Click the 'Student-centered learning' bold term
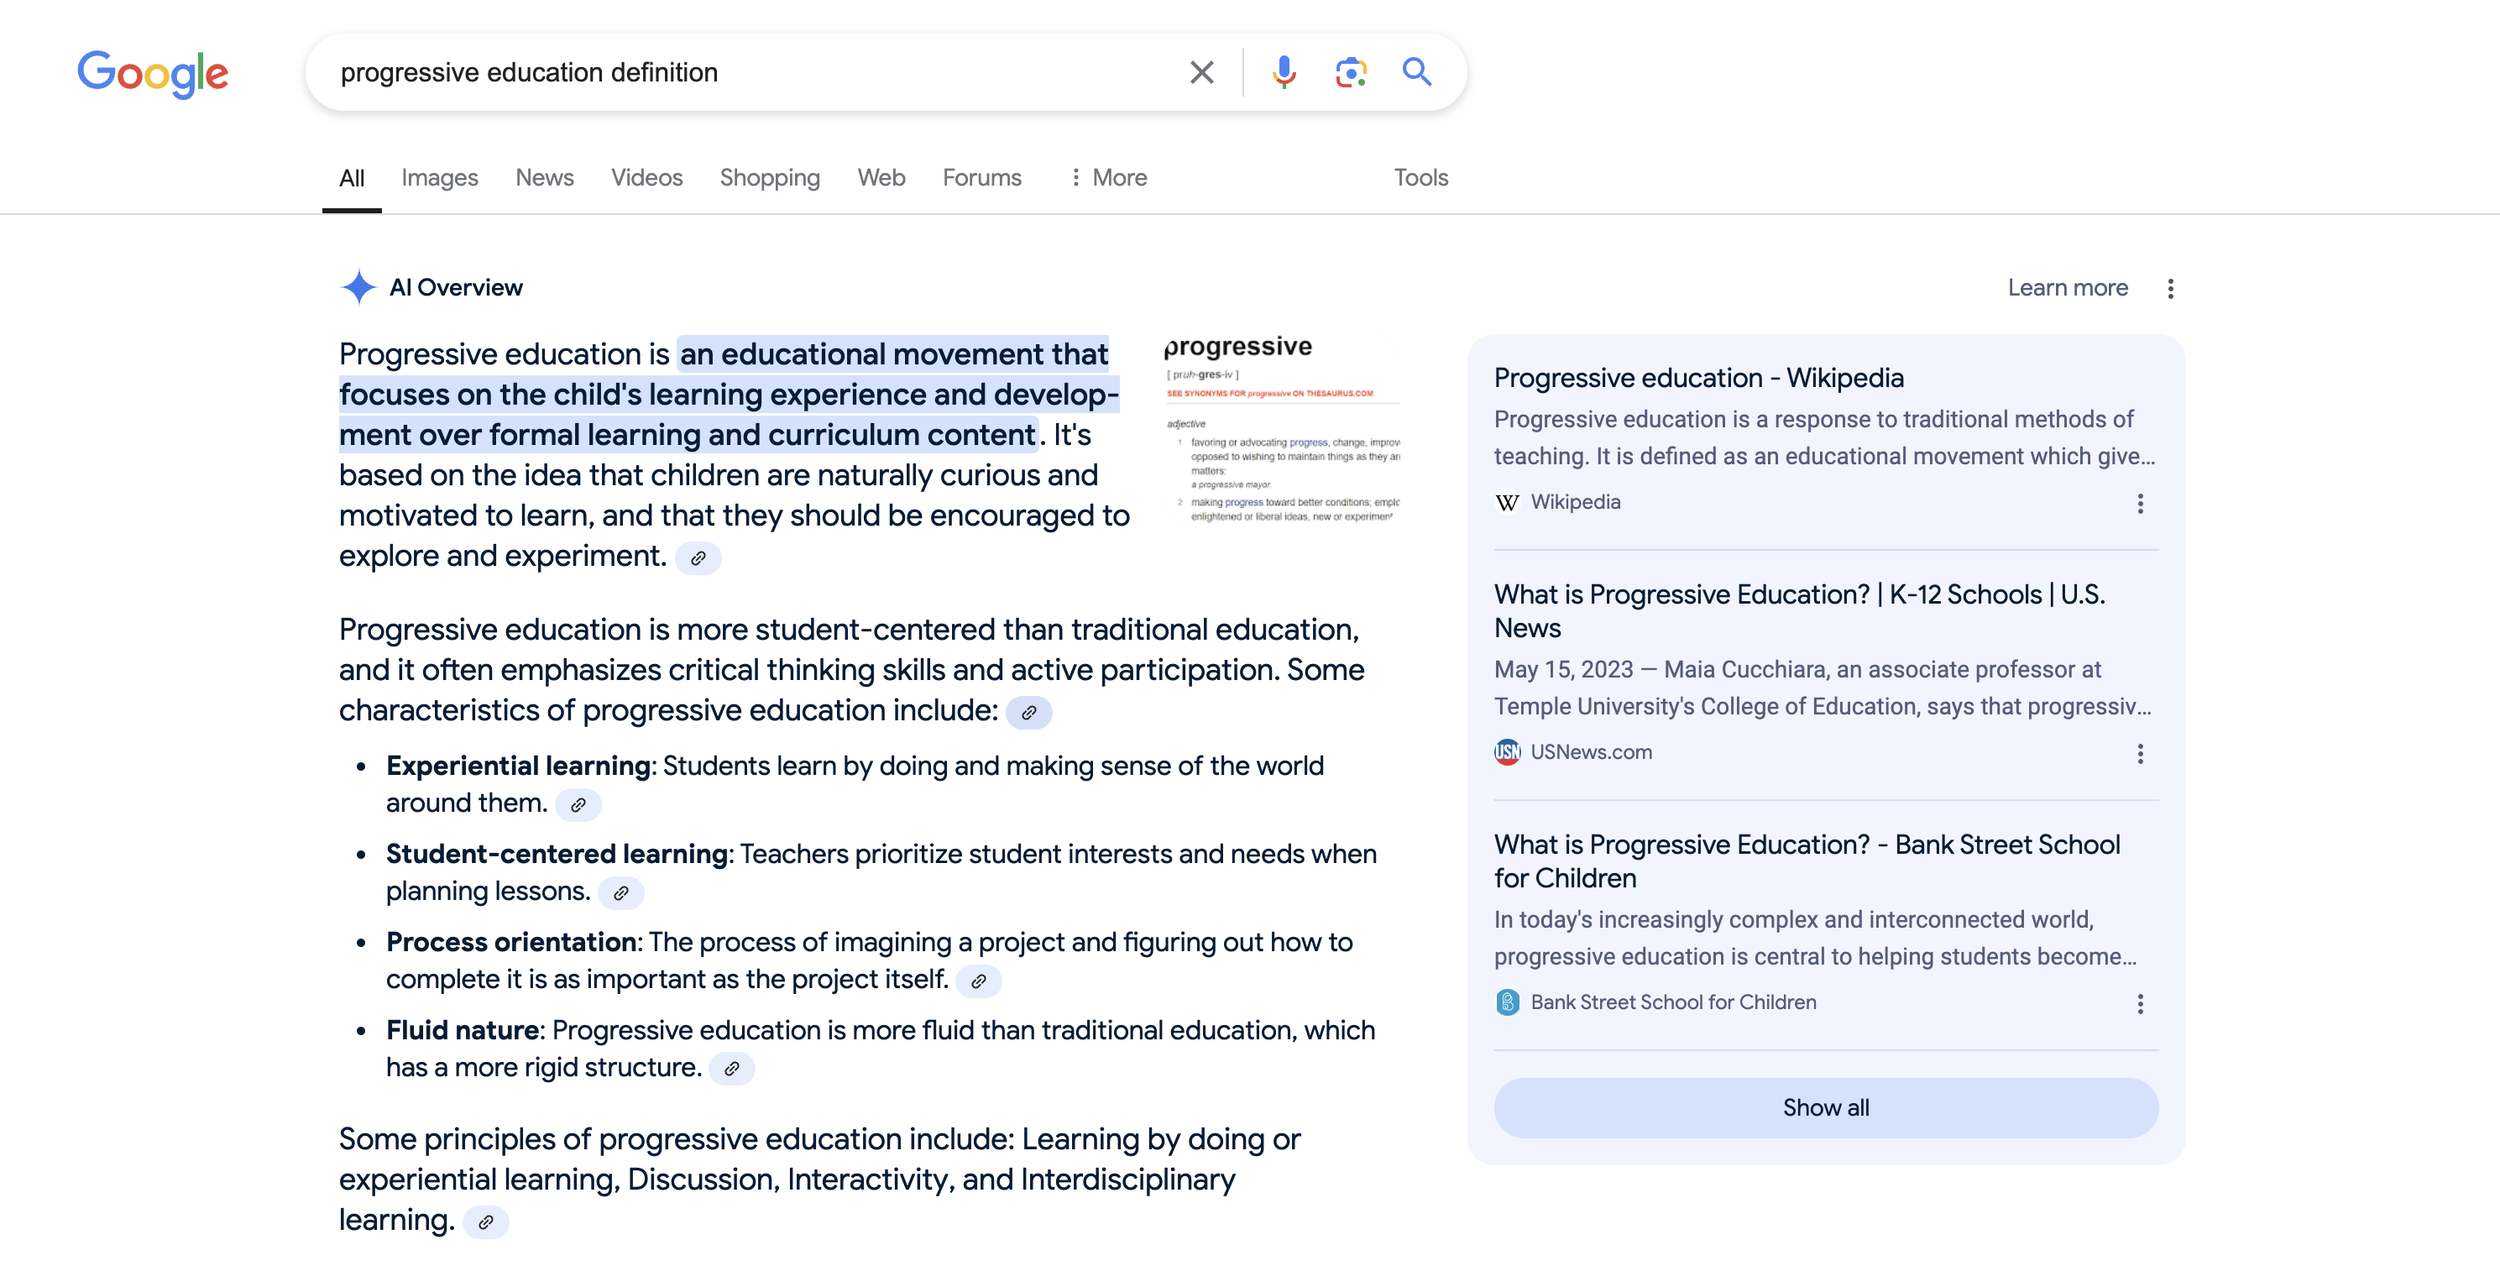The height and width of the screenshot is (1261, 2500). pos(557,854)
